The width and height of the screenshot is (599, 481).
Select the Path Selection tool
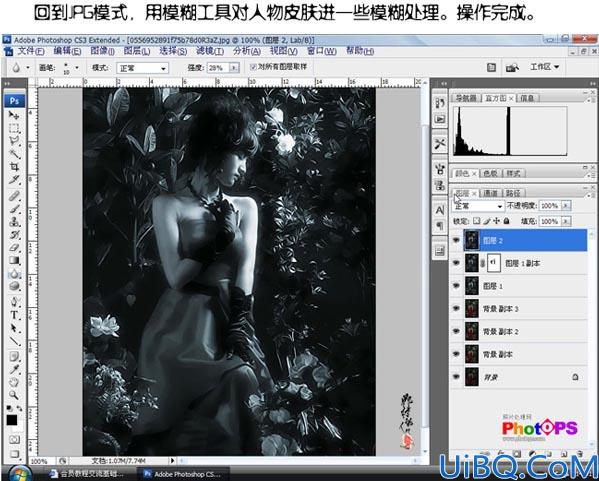point(14,328)
